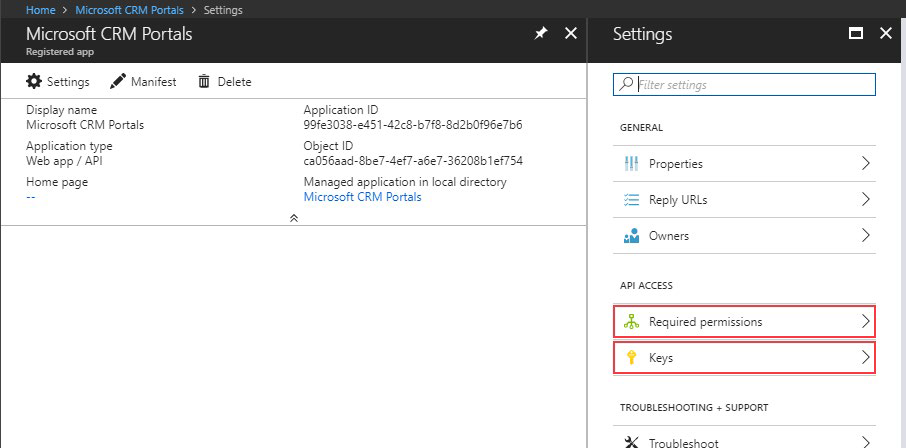Click the Settings gear icon
This screenshot has width=906, height=448.
pyautogui.click(x=34, y=82)
